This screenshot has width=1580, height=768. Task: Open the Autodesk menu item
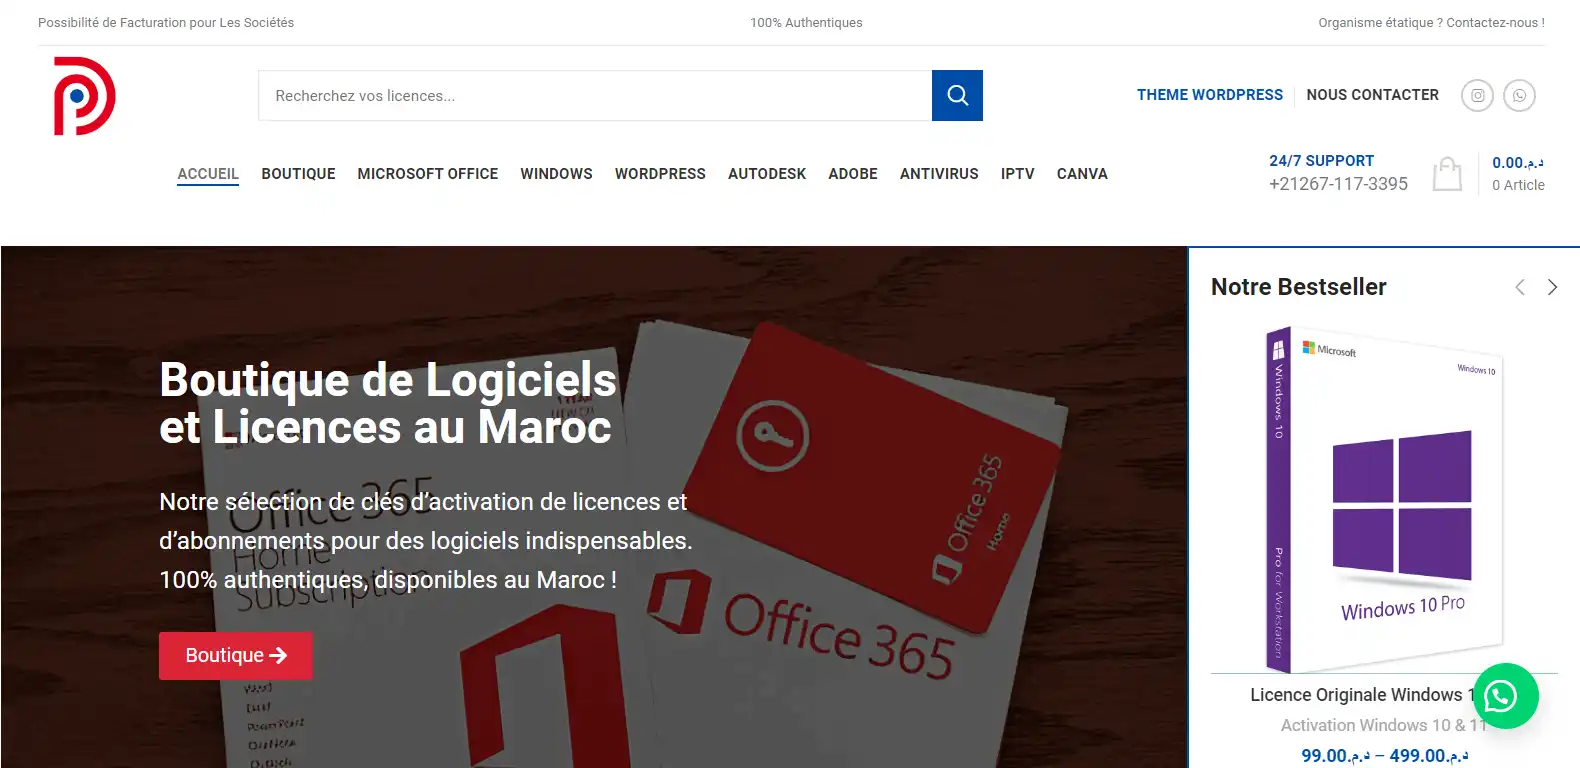(x=767, y=174)
